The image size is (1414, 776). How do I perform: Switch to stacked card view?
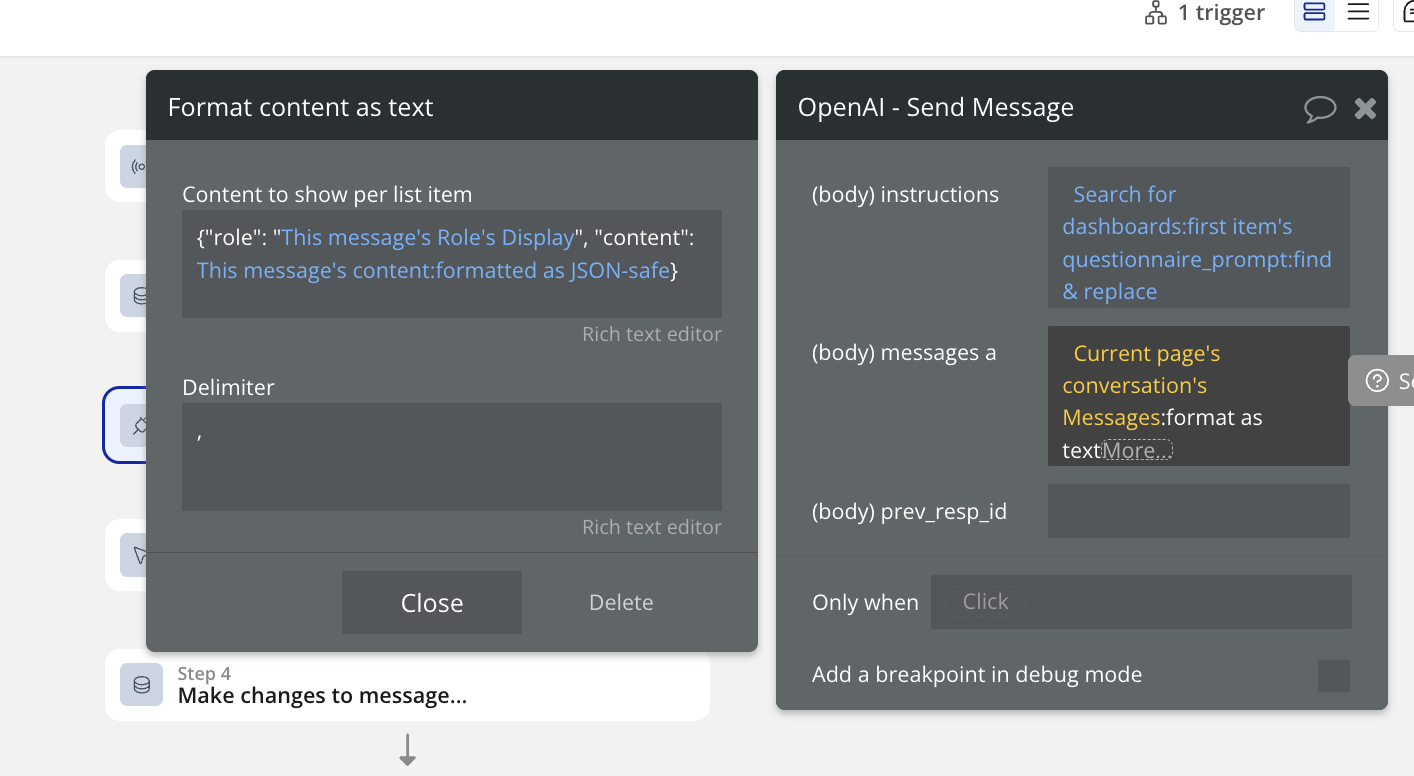(1314, 13)
